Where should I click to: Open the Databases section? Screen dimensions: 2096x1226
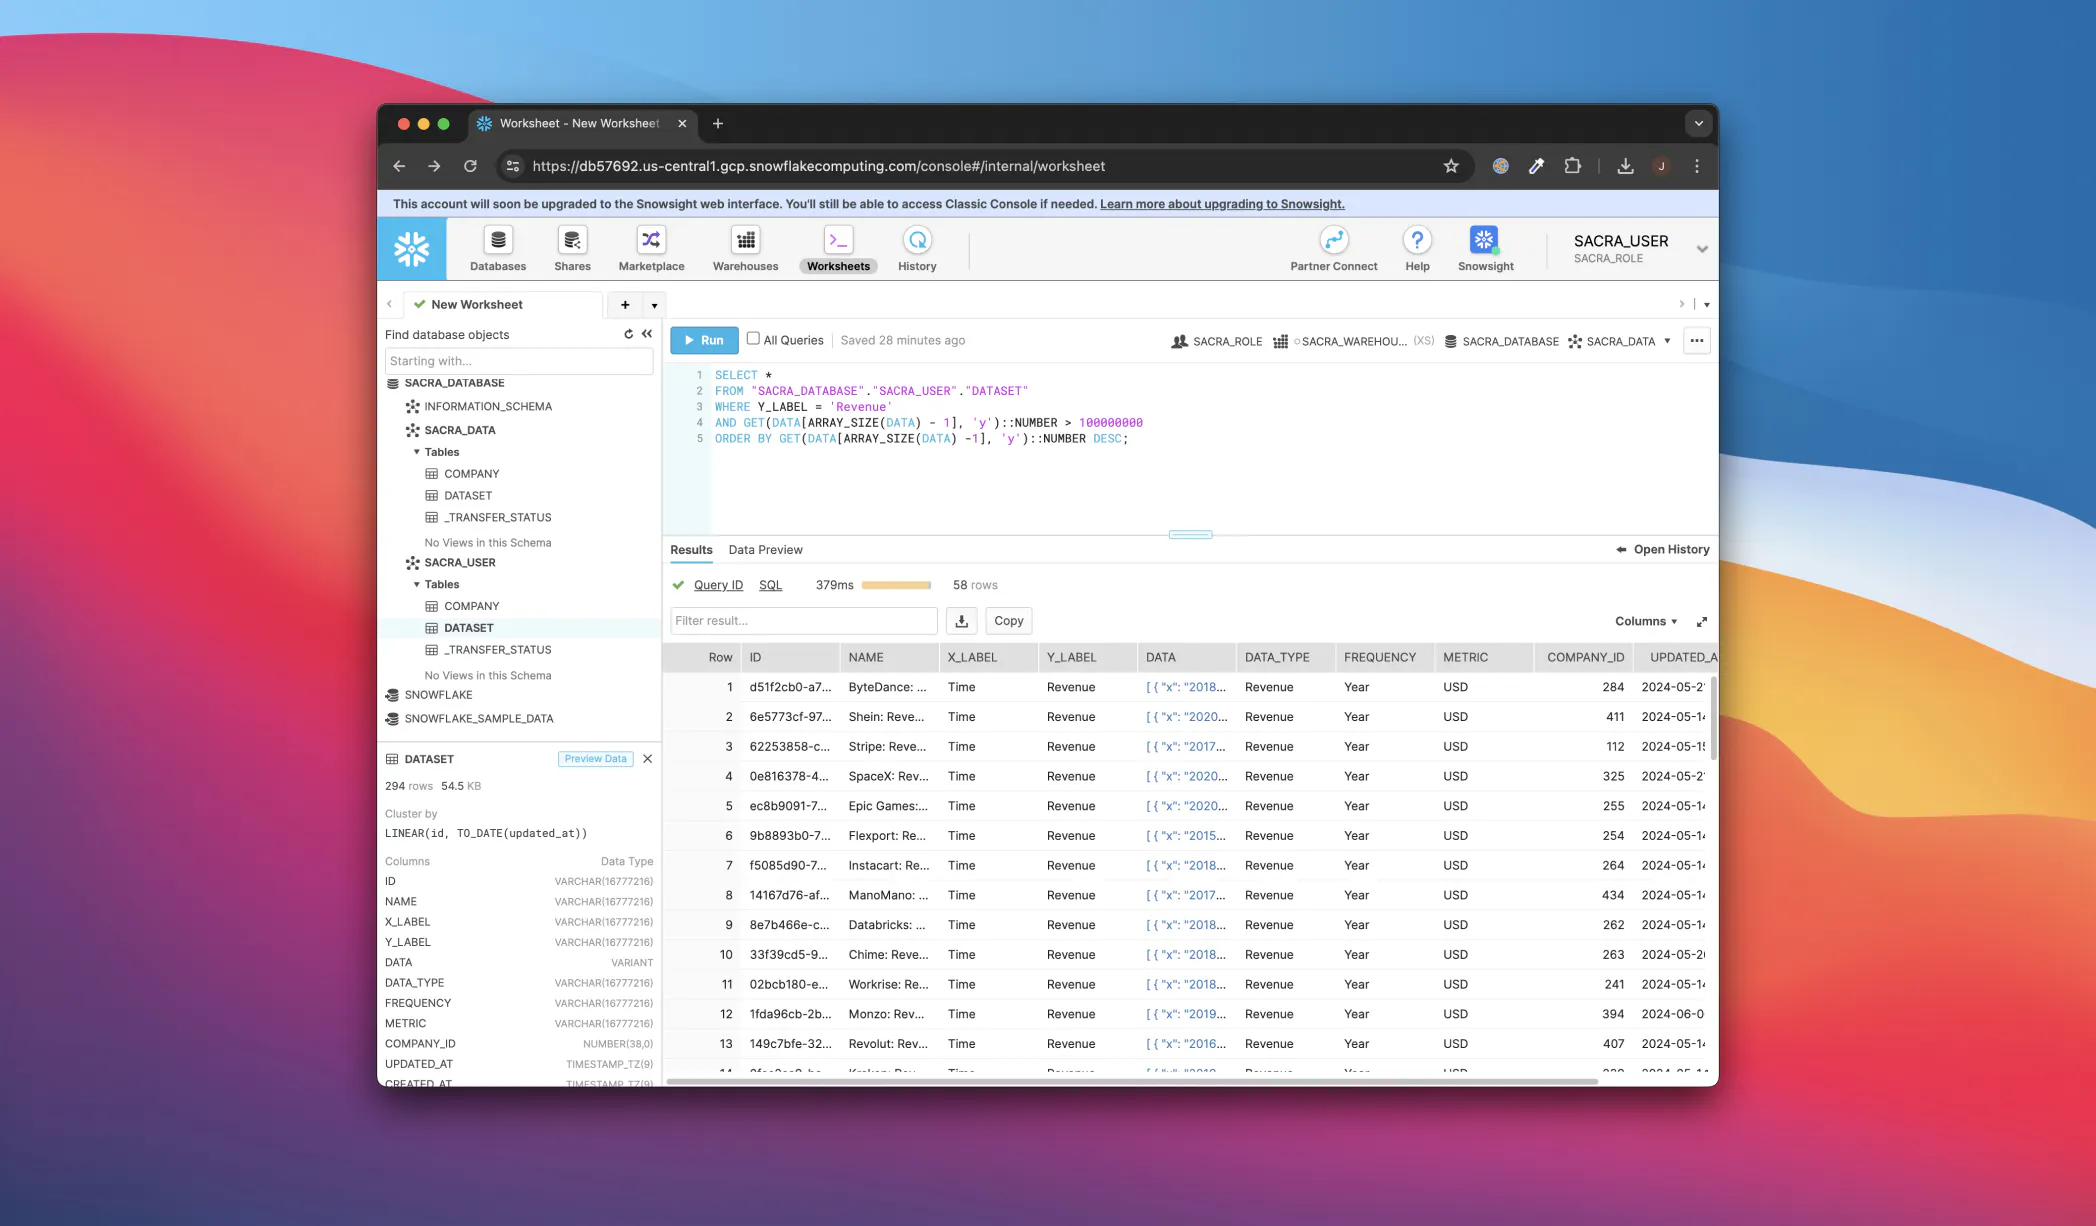coord(498,248)
